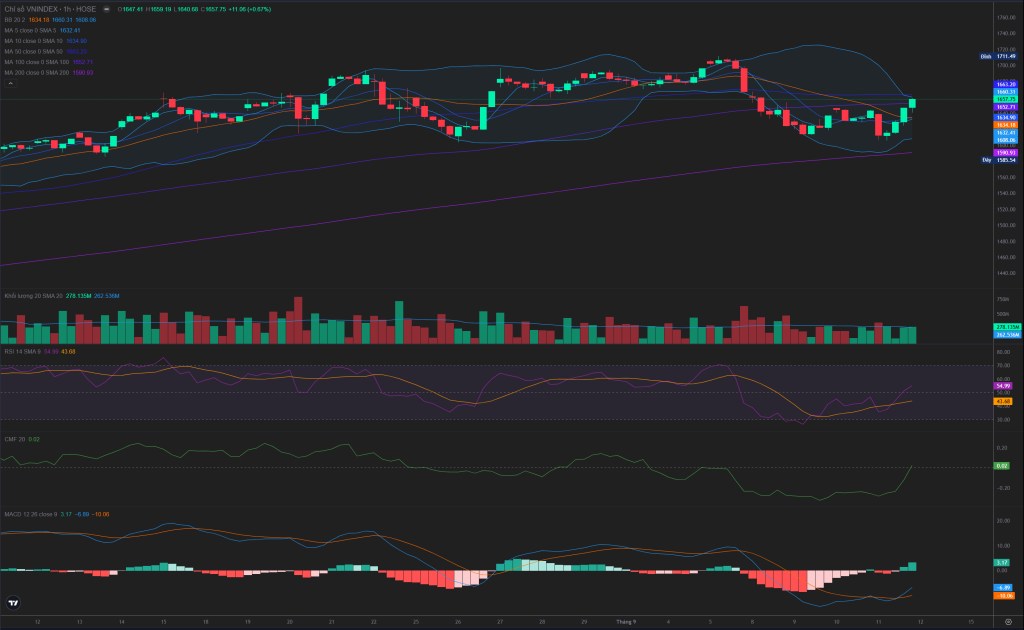Click the MA 50 close indicator label
1024x630 pixels.
tap(33, 52)
